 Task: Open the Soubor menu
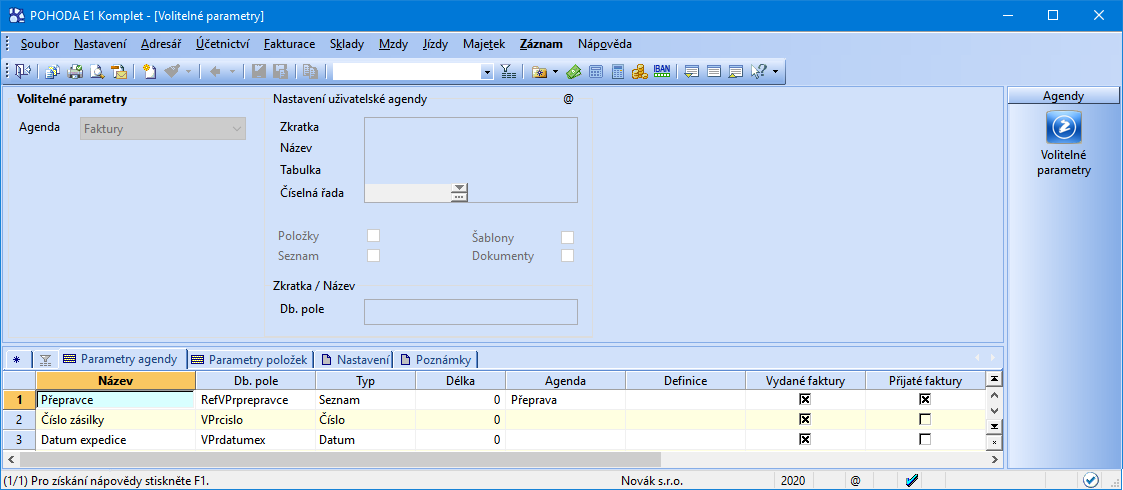[x=40, y=44]
